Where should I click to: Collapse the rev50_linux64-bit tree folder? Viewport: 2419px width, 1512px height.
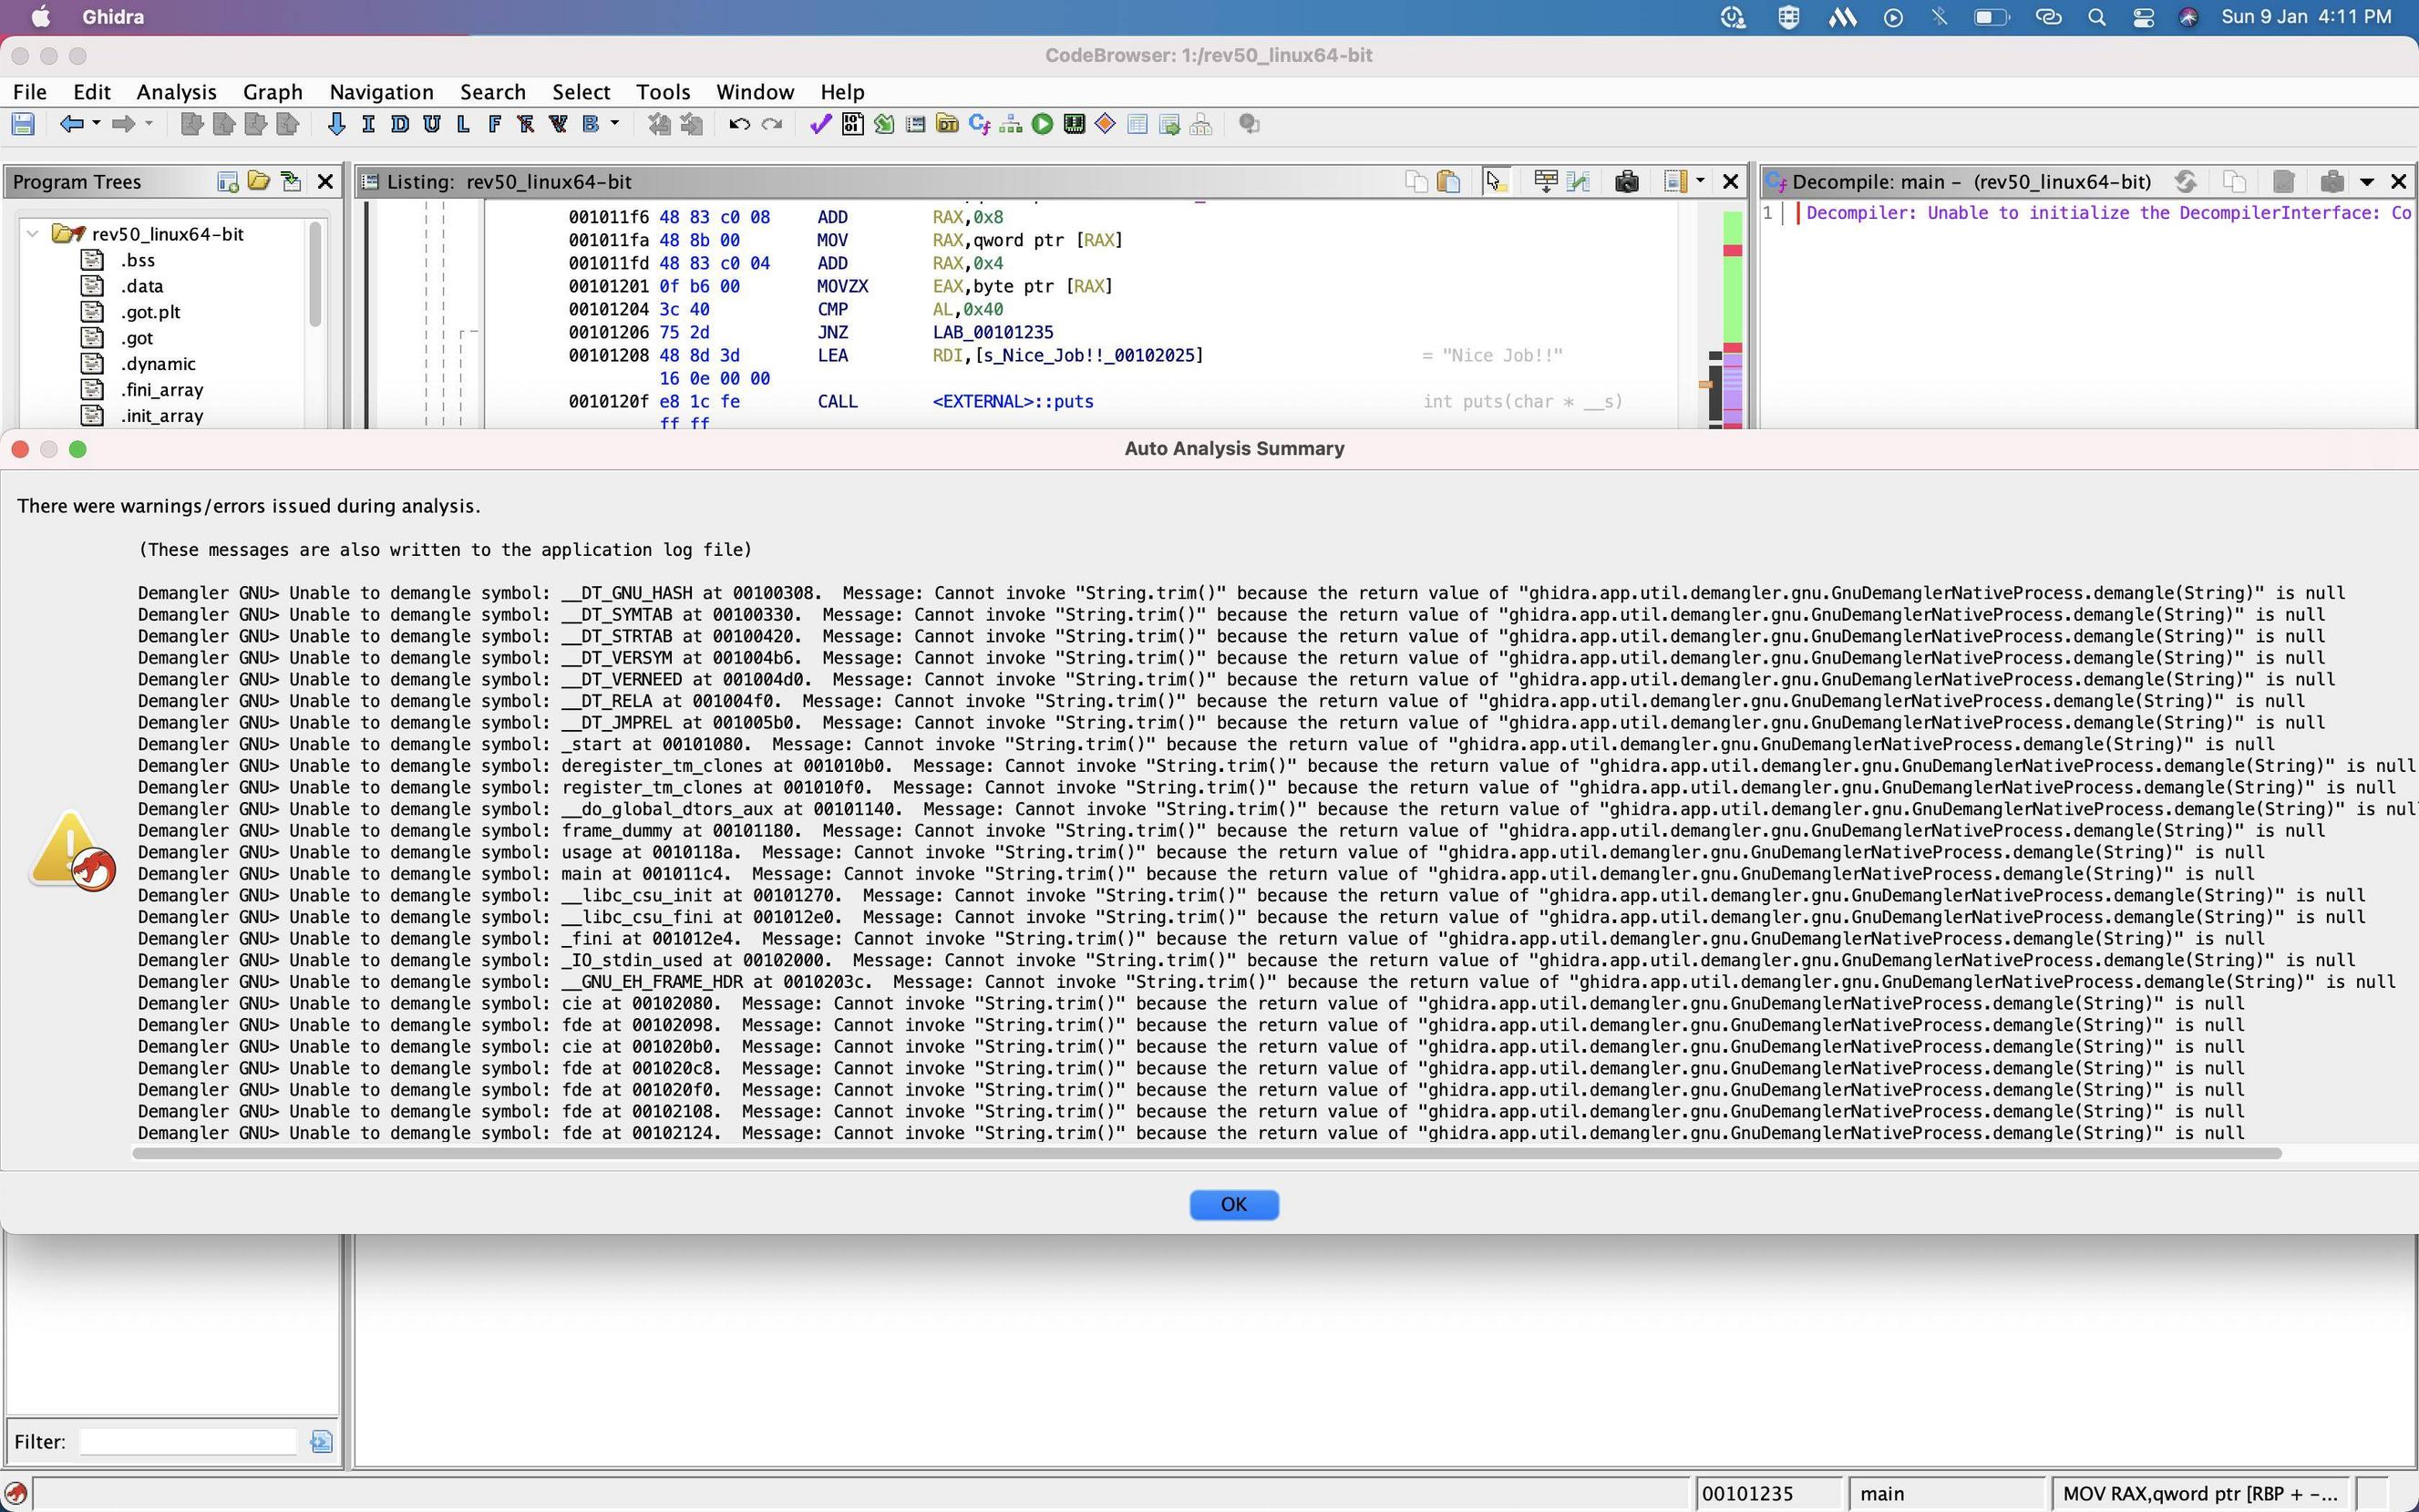pos(33,234)
